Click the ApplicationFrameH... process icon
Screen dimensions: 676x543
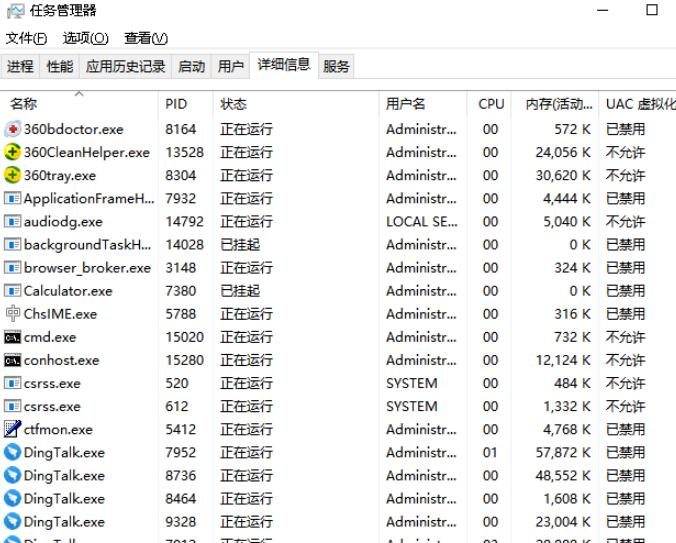(x=13, y=198)
